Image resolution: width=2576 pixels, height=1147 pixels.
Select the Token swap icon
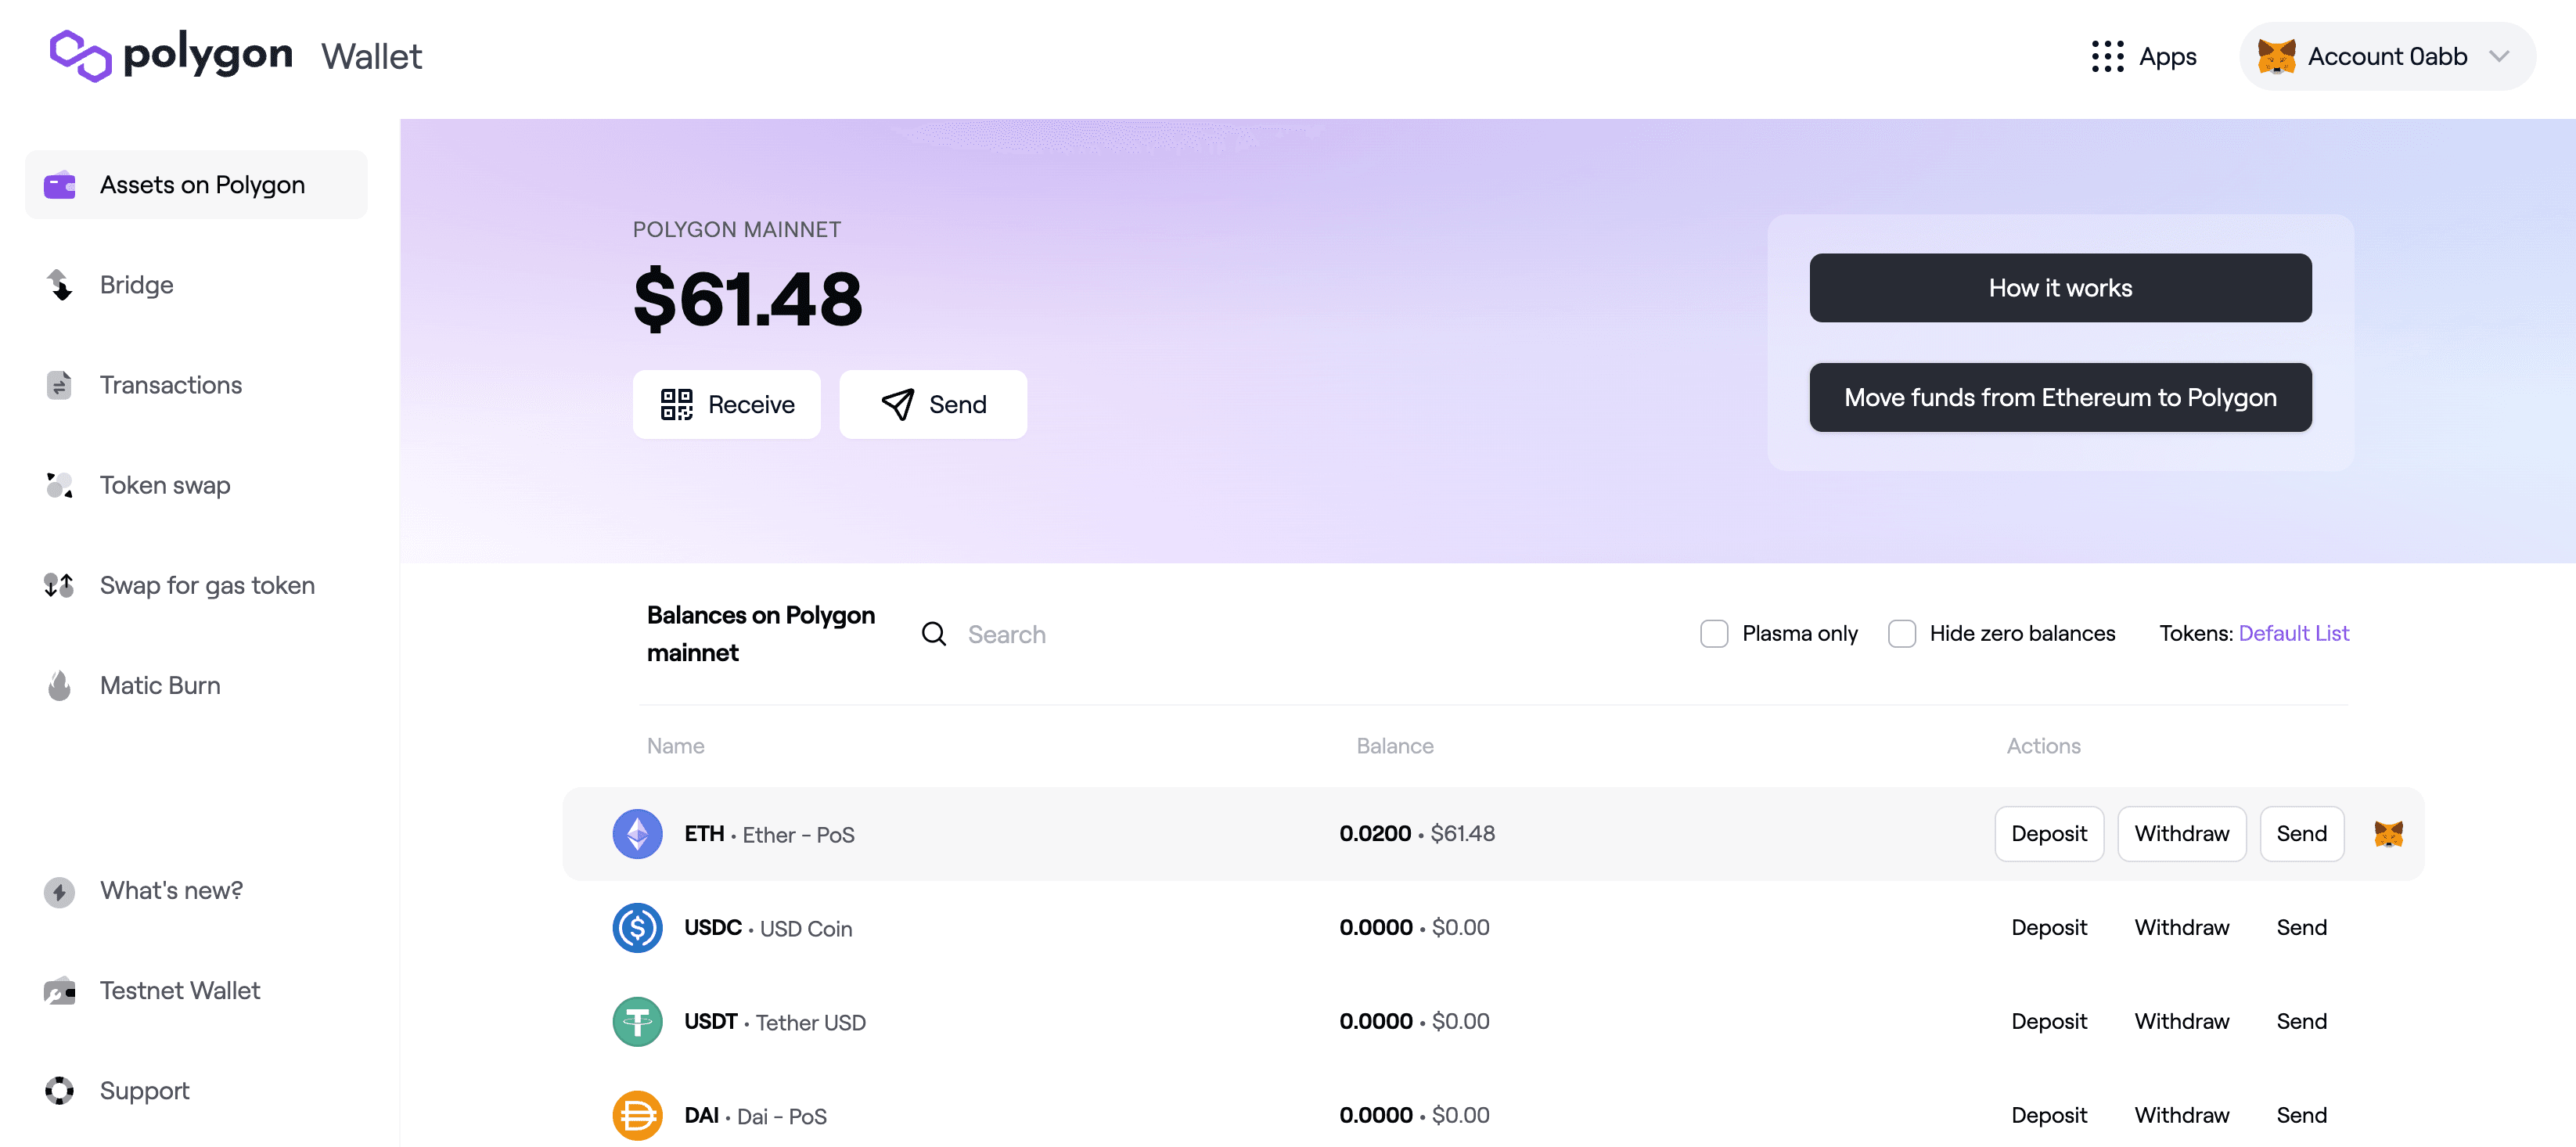coord(61,485)
